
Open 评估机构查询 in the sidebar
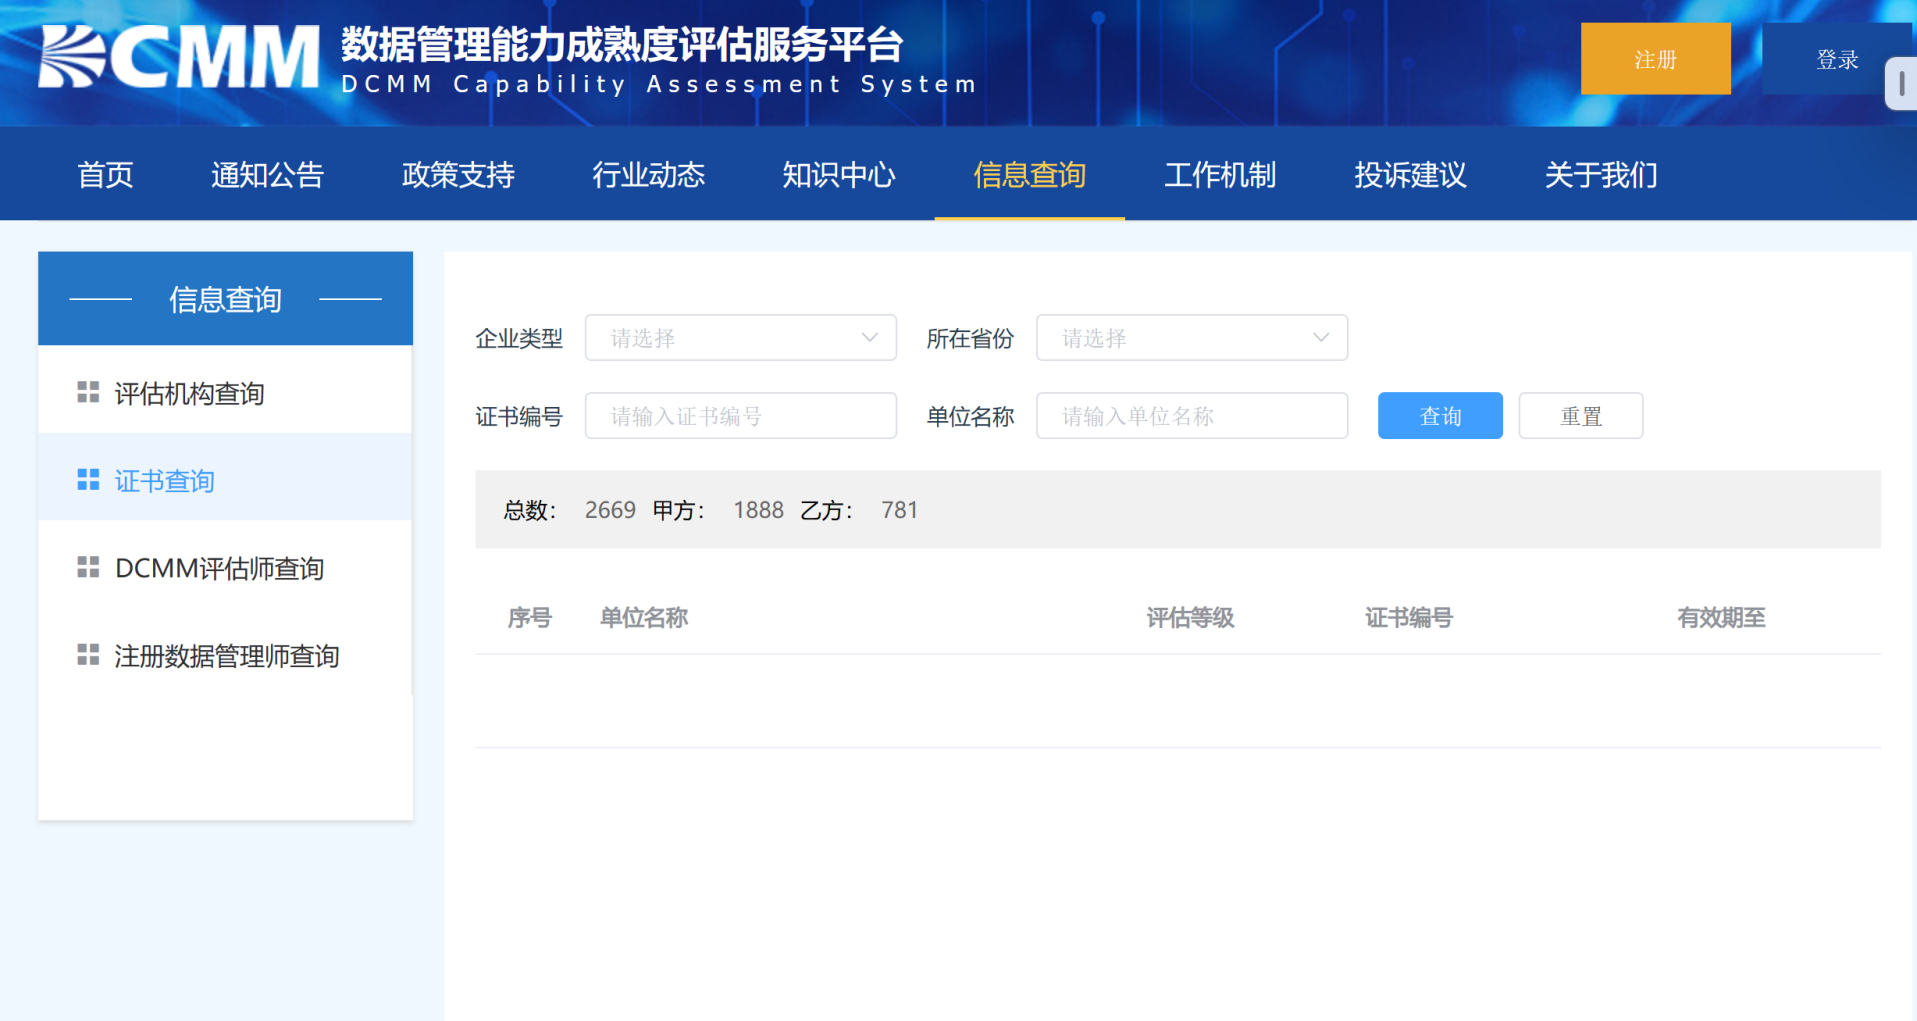tap(225, 392)
